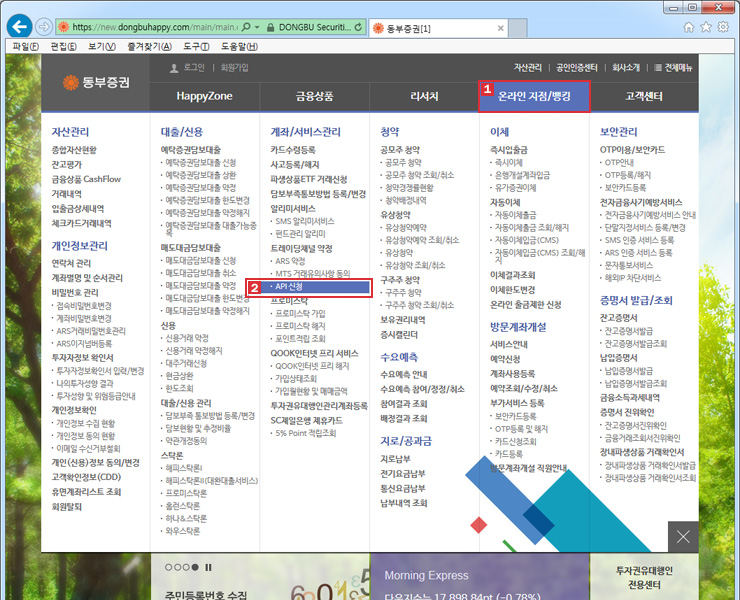
Task: Open 투자권유대행인 전용센터 banner
Action: tap(644, 578)
